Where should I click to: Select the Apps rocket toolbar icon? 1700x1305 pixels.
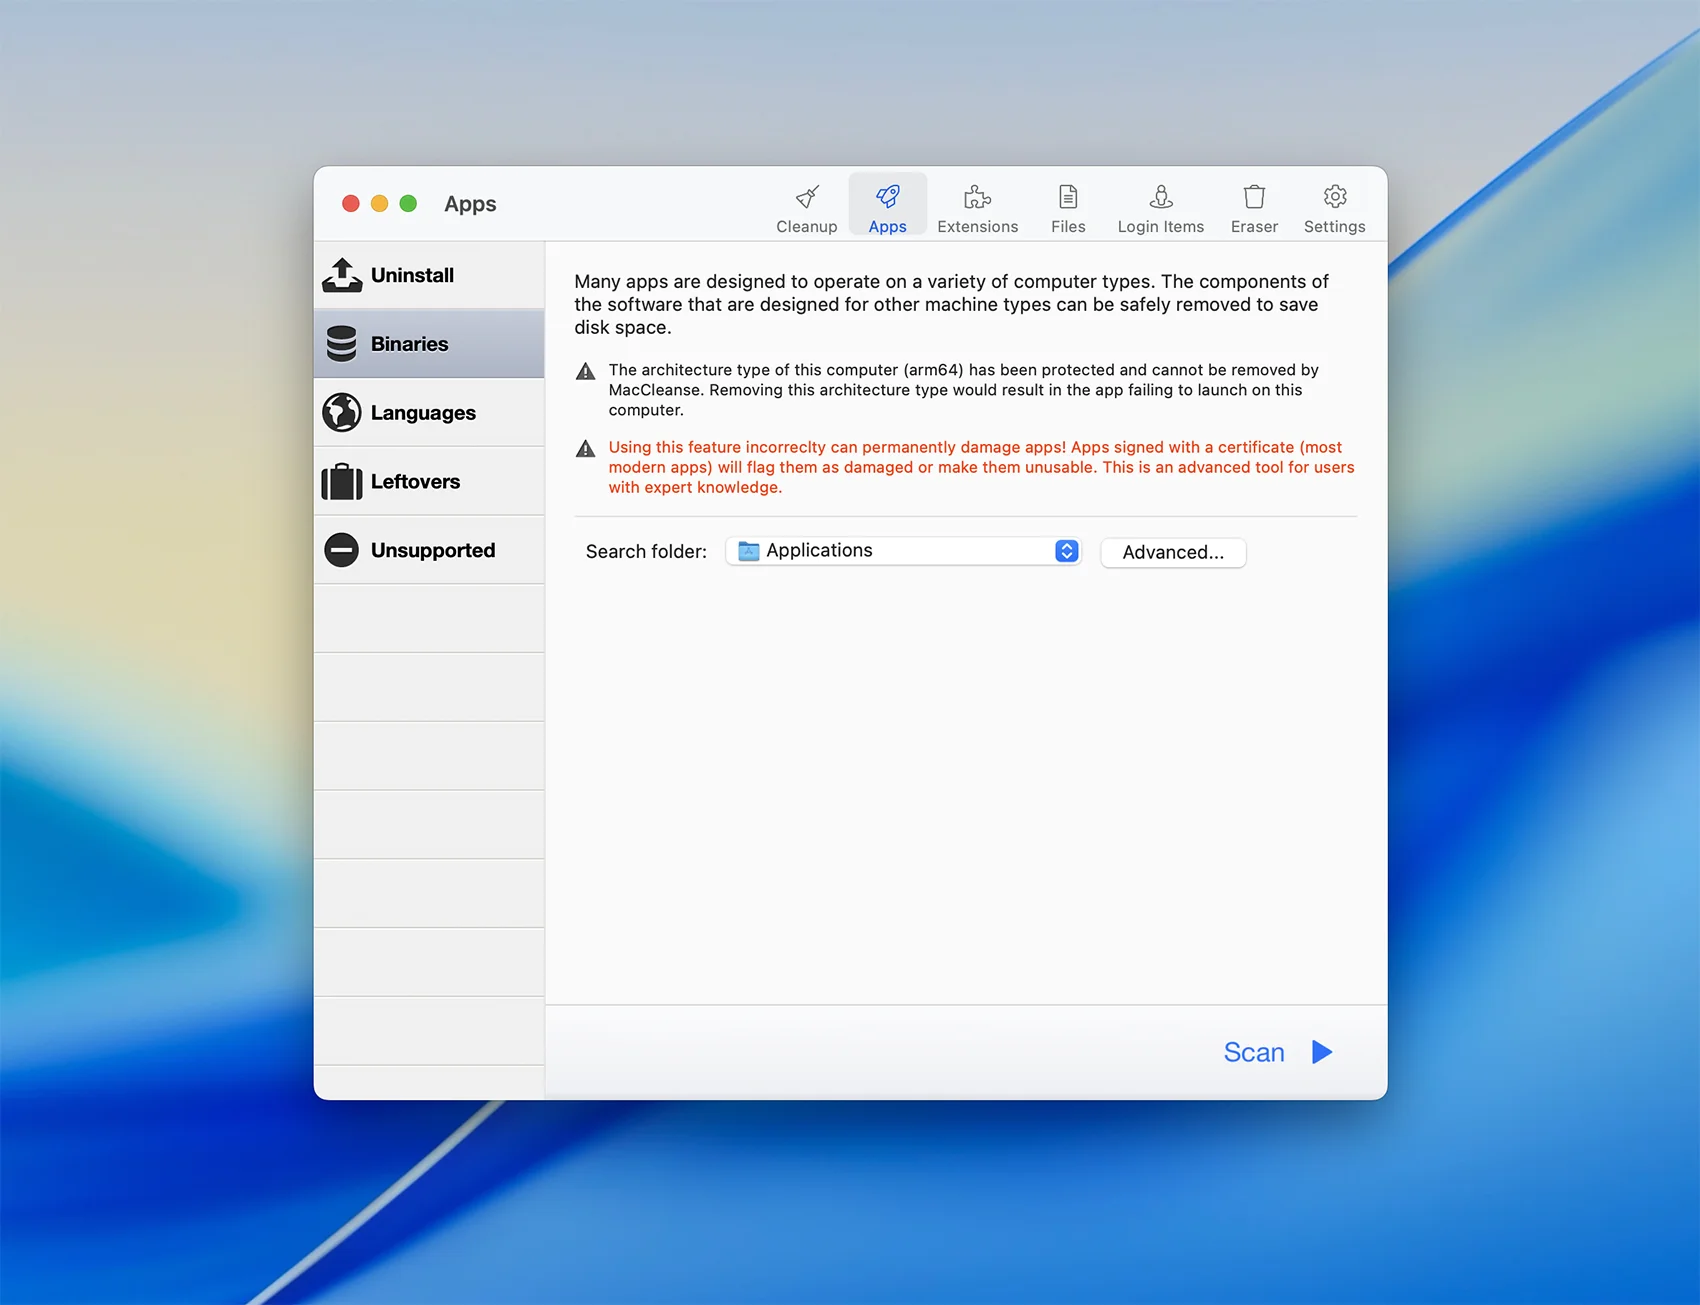887,197
